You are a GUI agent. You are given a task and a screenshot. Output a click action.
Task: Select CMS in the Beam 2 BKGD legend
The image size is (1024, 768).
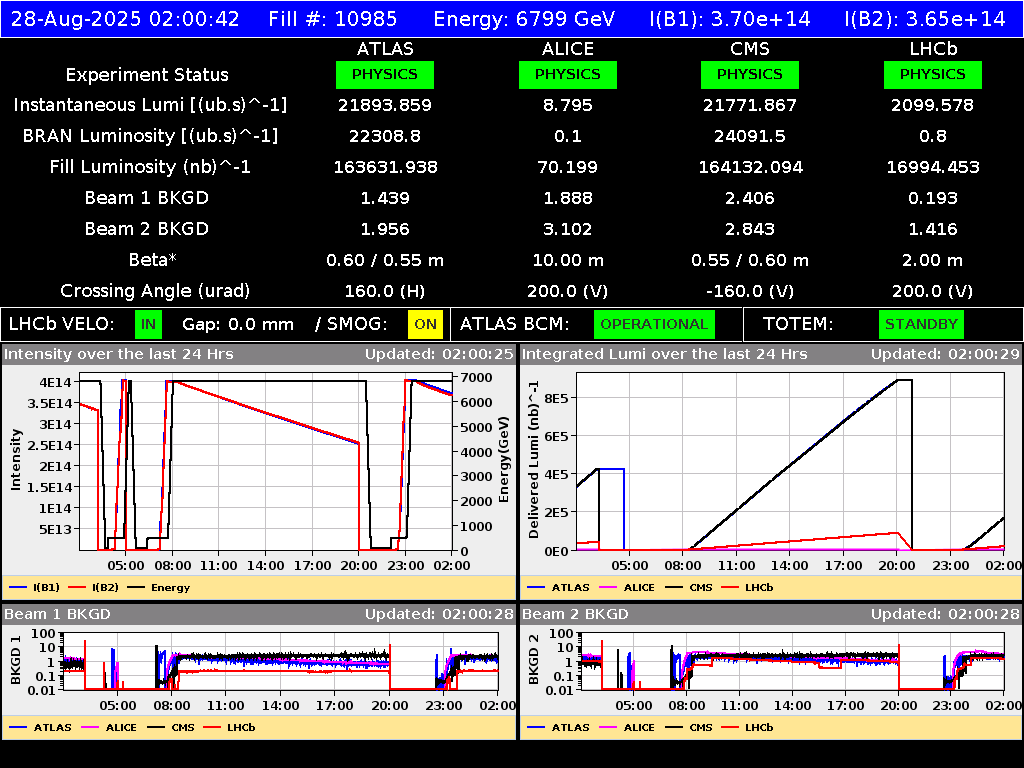point(701,727)
